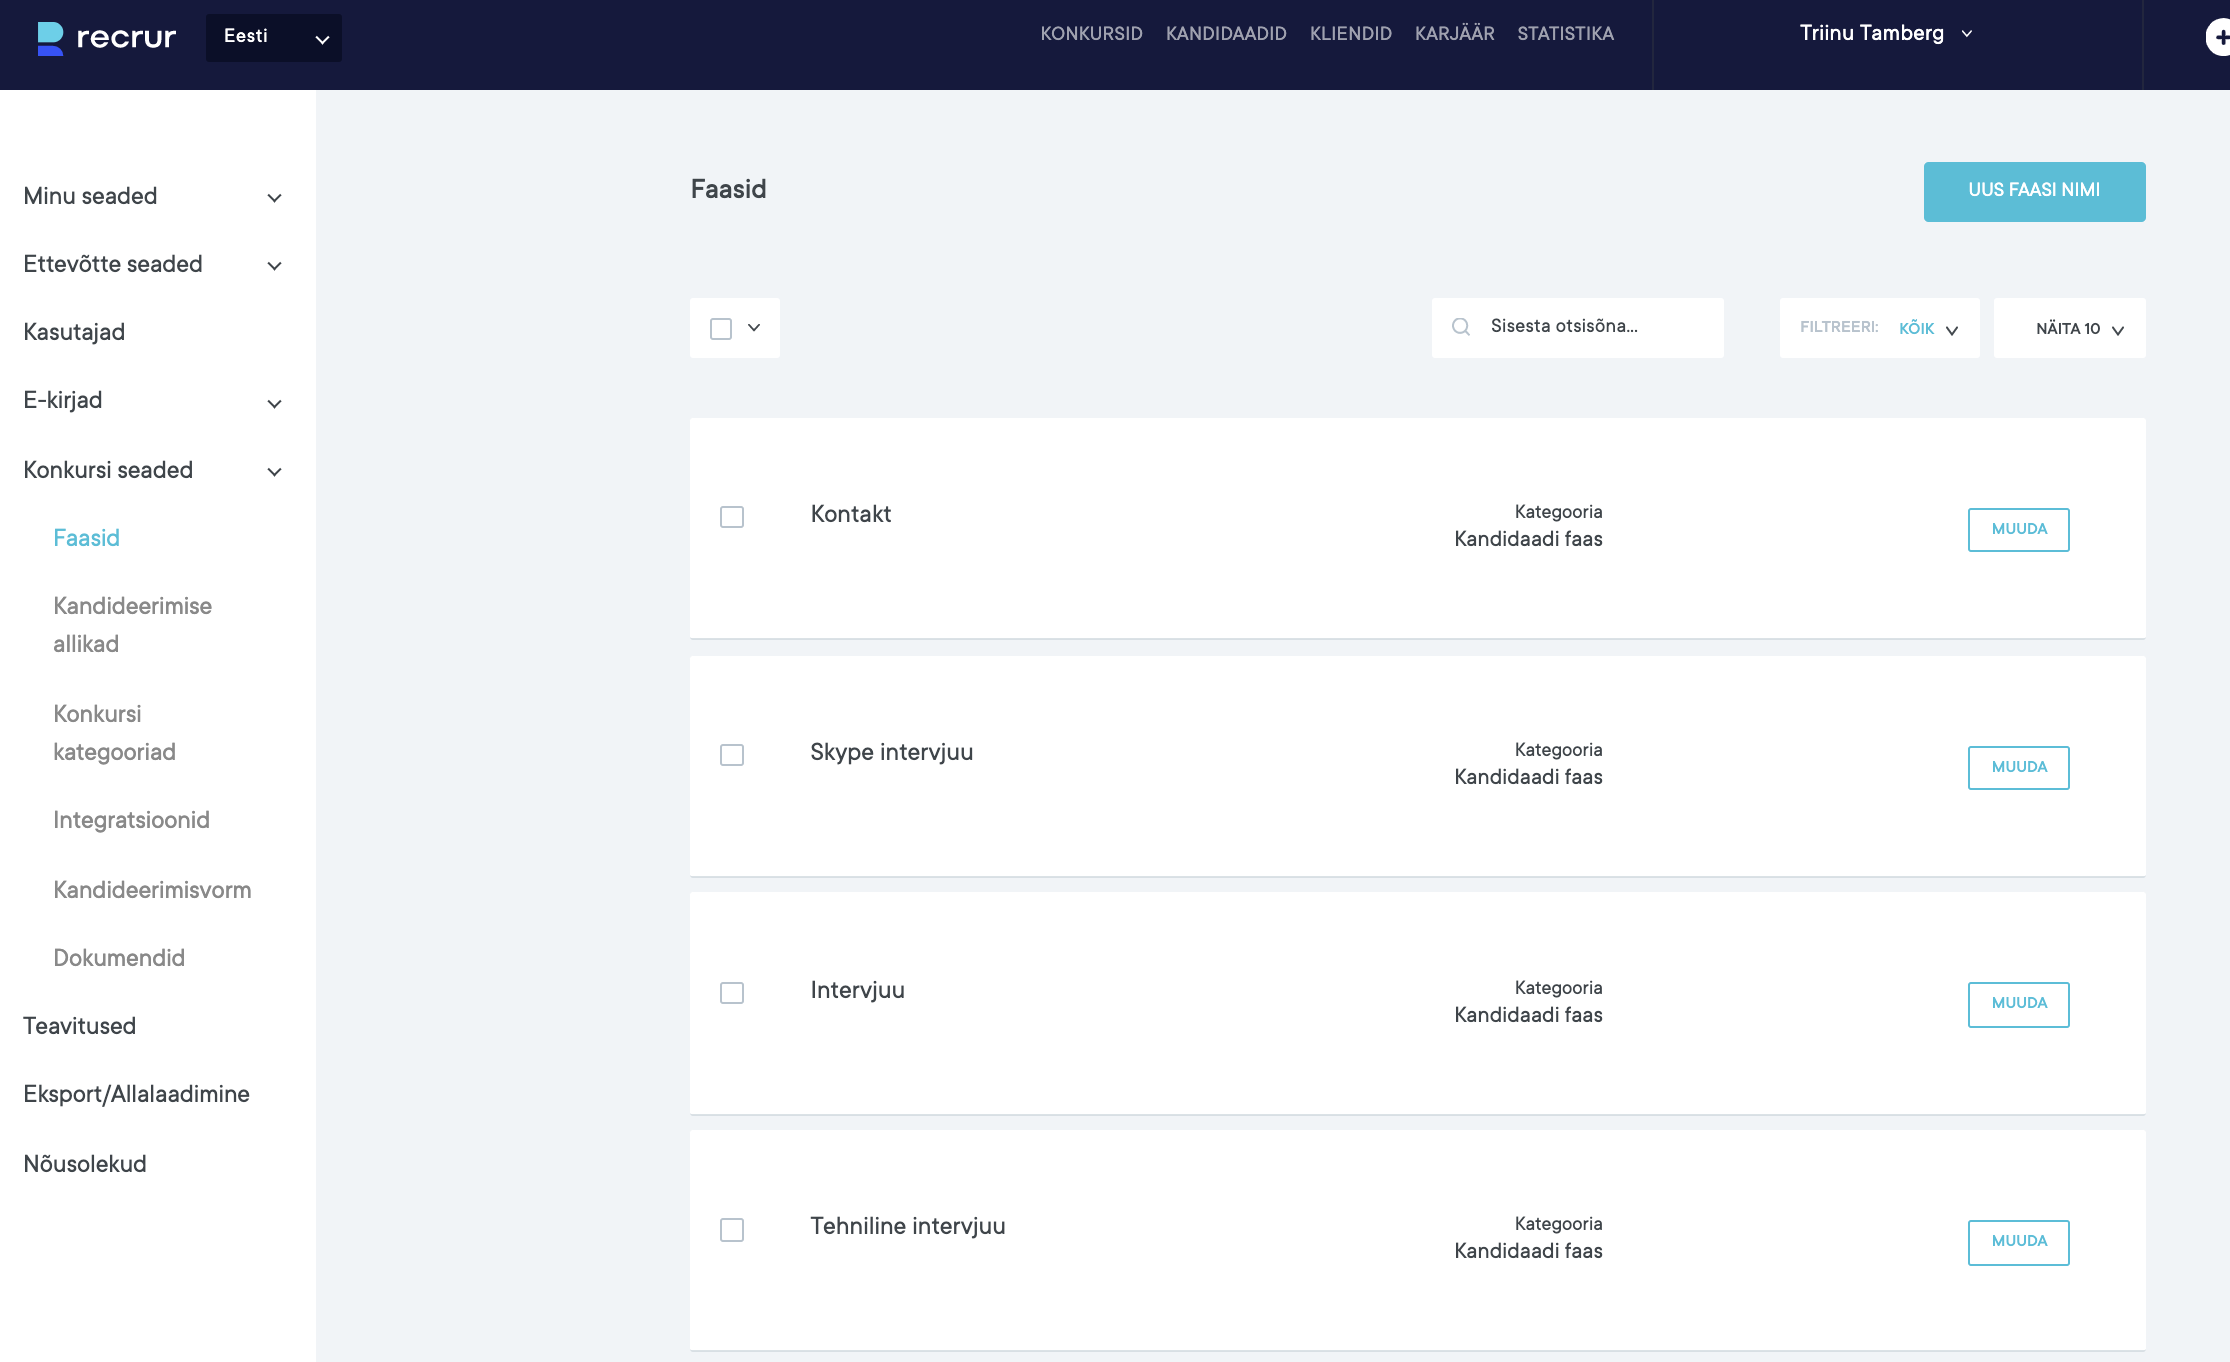Collapse Konkursi seaded chevron
The image size is (2230, 1362).
[274, 472]
